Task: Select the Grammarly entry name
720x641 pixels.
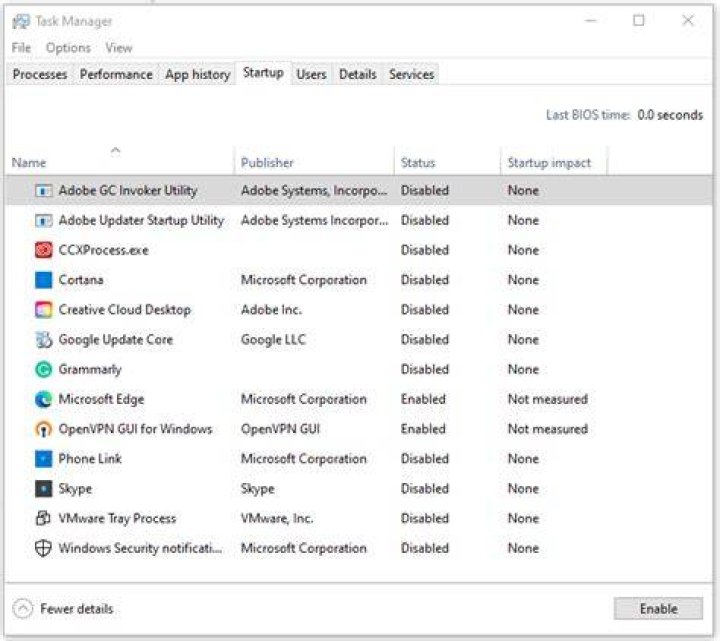Action: (x=90, y=370)
